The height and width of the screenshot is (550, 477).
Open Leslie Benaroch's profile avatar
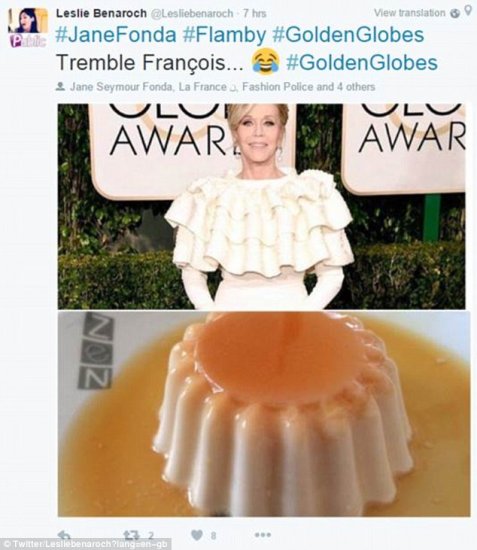tap(28, 27)
